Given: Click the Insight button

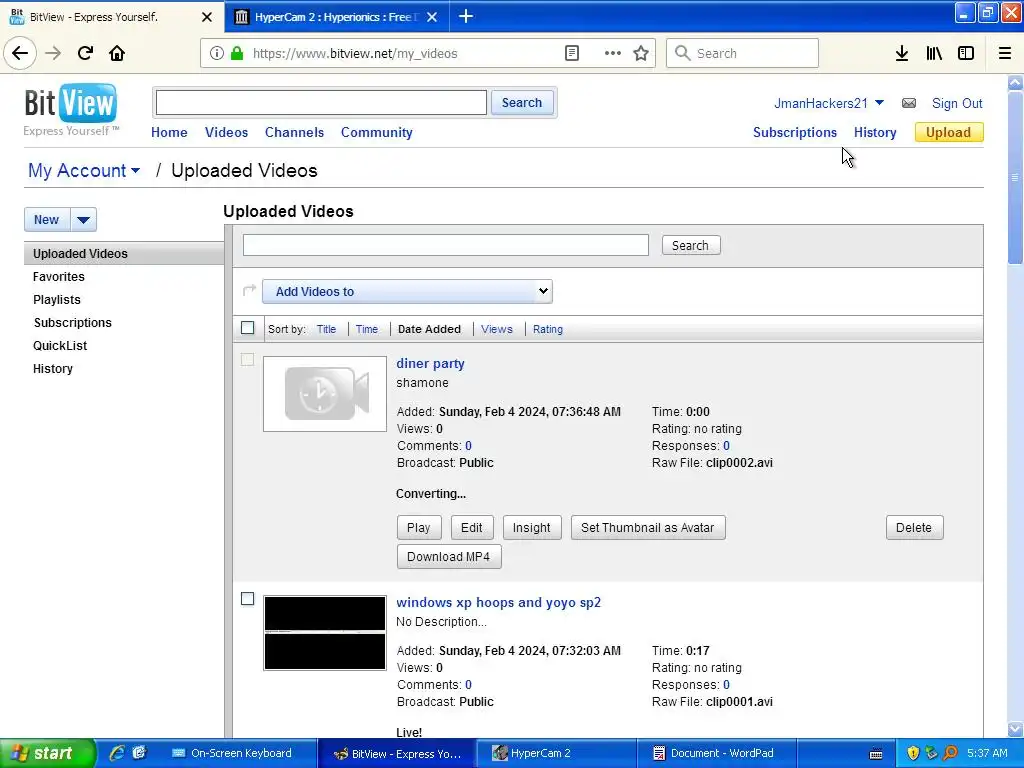Looking at the screenshot, I should pos(532,528).
